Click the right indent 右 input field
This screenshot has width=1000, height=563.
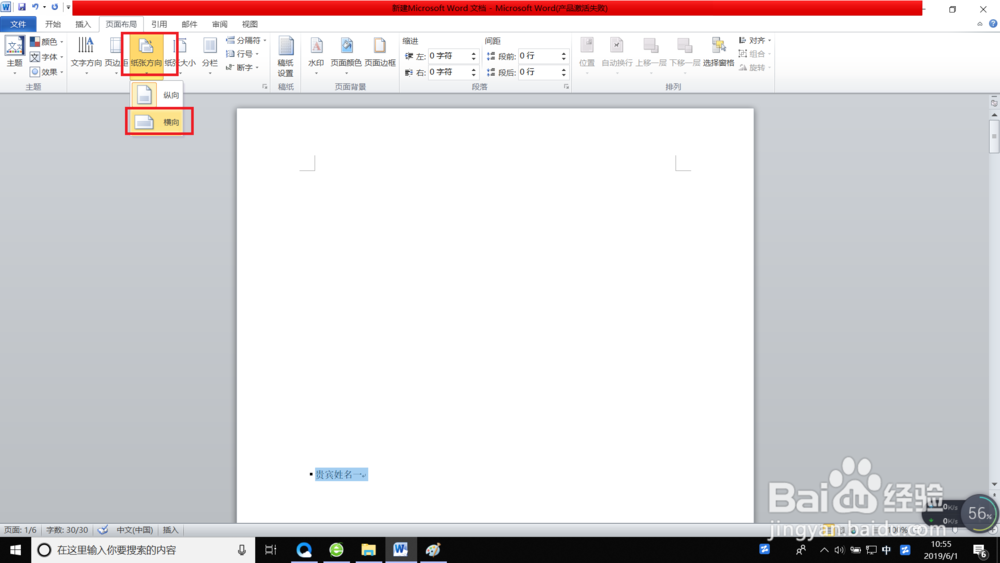click(x=448, y=72)
